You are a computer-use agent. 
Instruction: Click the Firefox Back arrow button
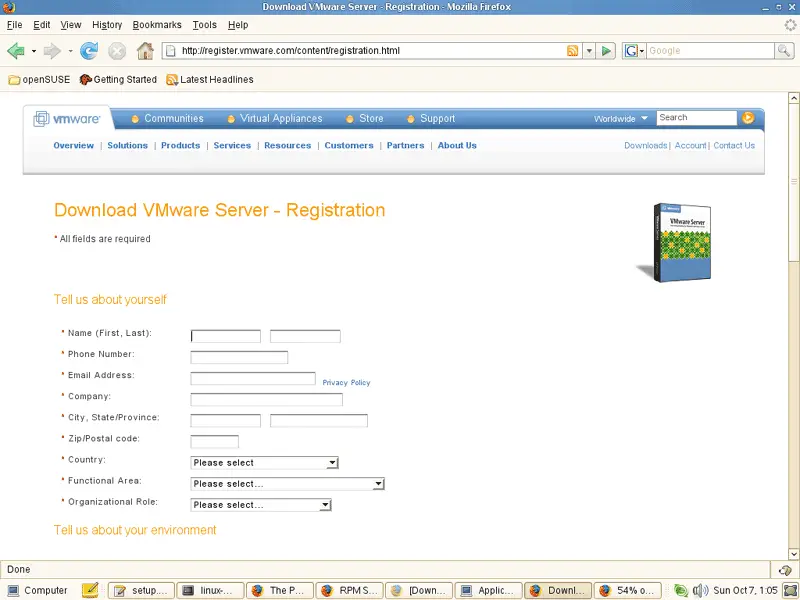coord(16,51)
